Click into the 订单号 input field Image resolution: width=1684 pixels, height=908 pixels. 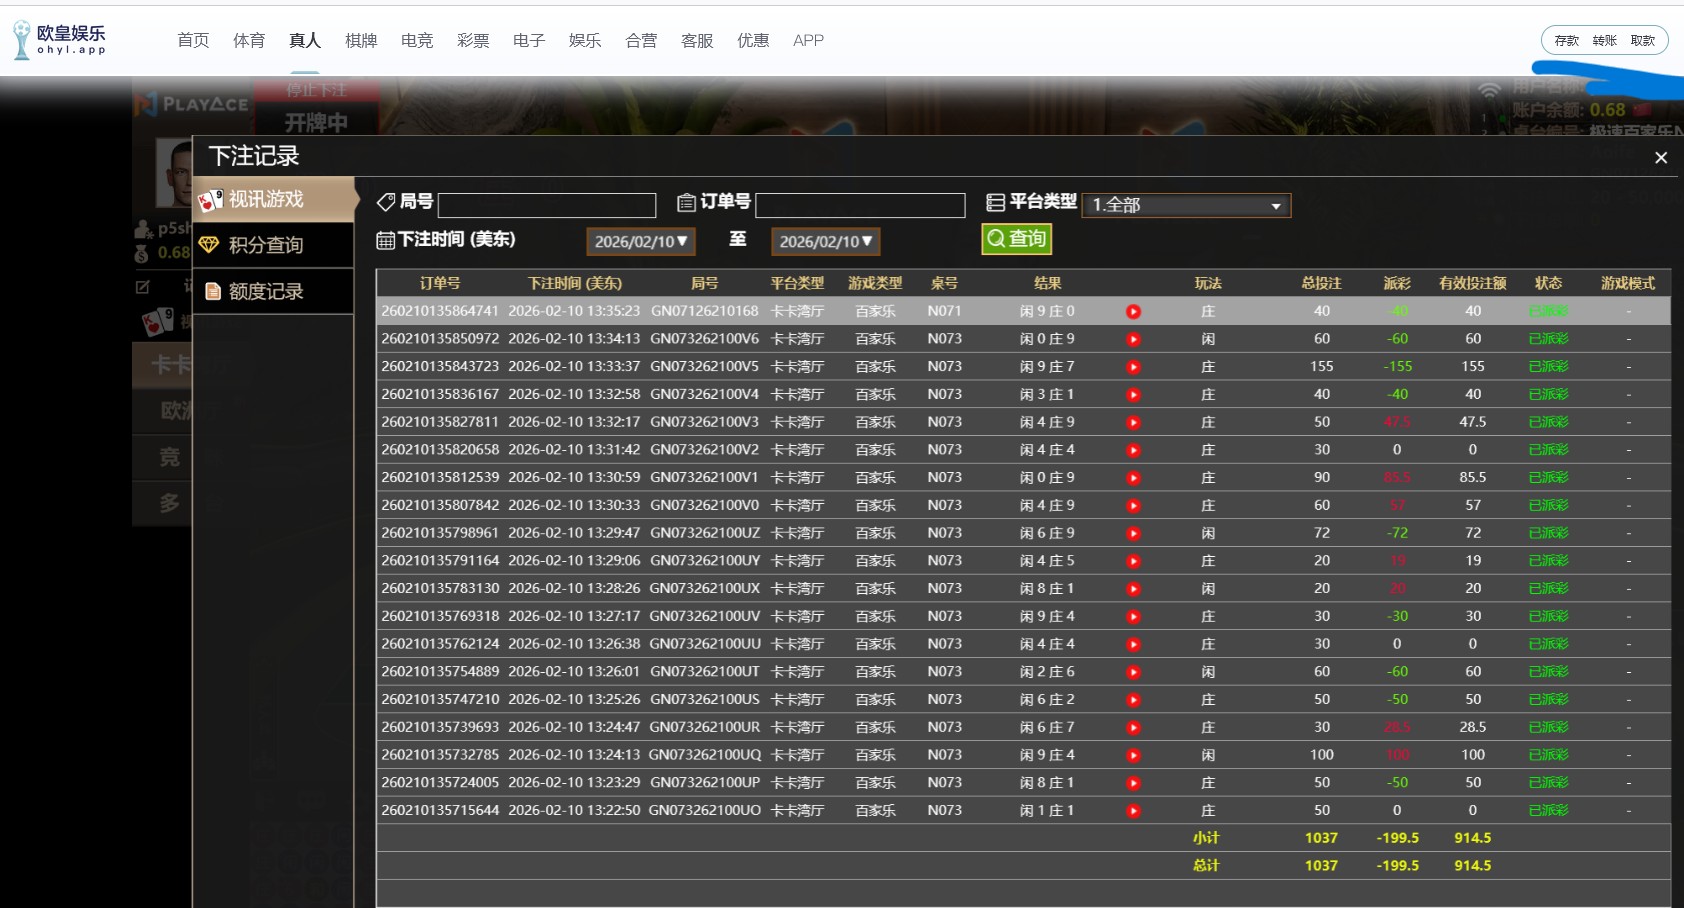click(x=860, y=204)
